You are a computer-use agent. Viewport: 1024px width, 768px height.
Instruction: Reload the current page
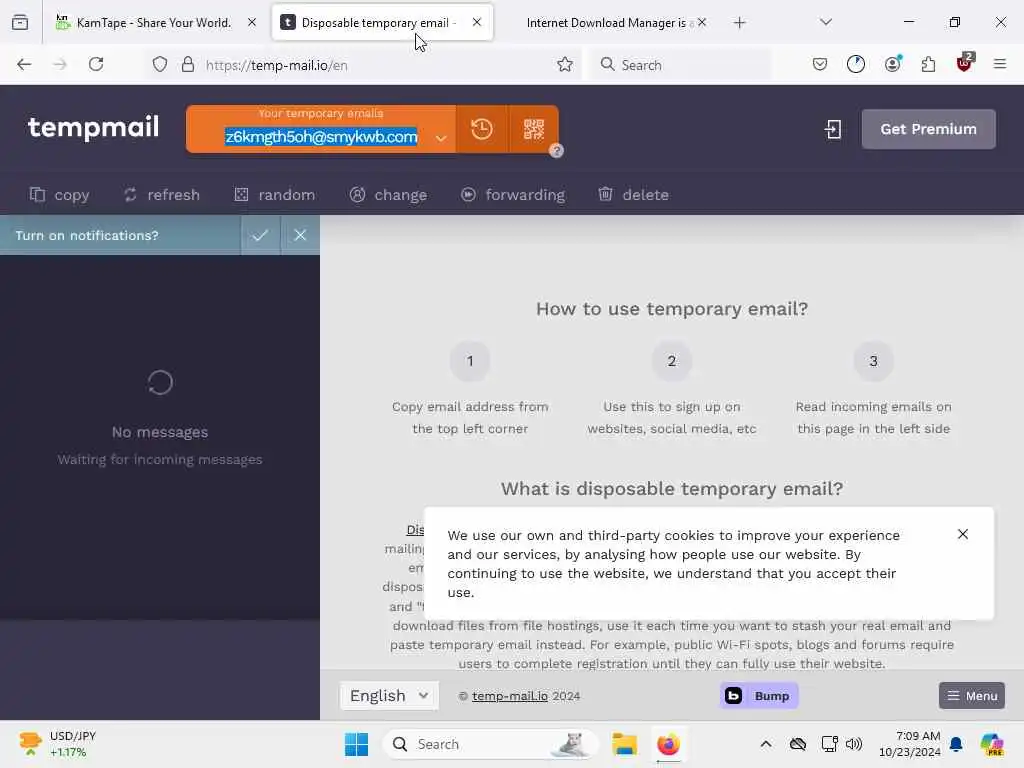[x=96, y=64]
